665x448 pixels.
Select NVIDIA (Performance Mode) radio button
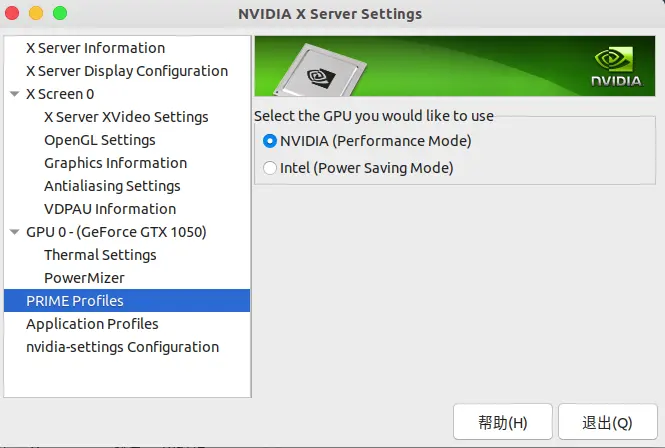270,141
